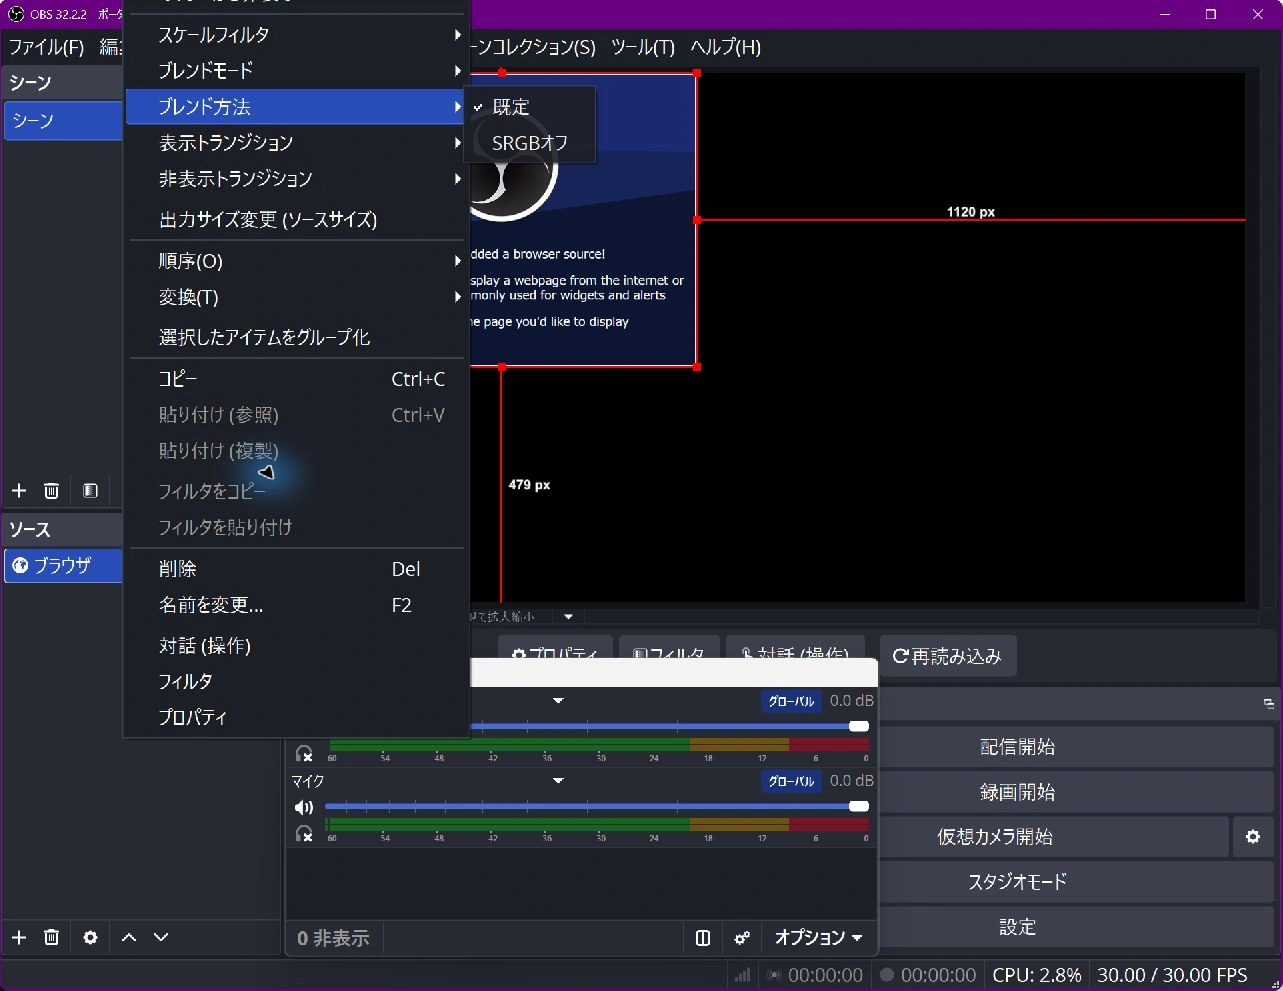Image resolution: width=1283 pixels, height=991 pixels.
Task: Start recording with 録画開始 button
Action: [1017, 791]
